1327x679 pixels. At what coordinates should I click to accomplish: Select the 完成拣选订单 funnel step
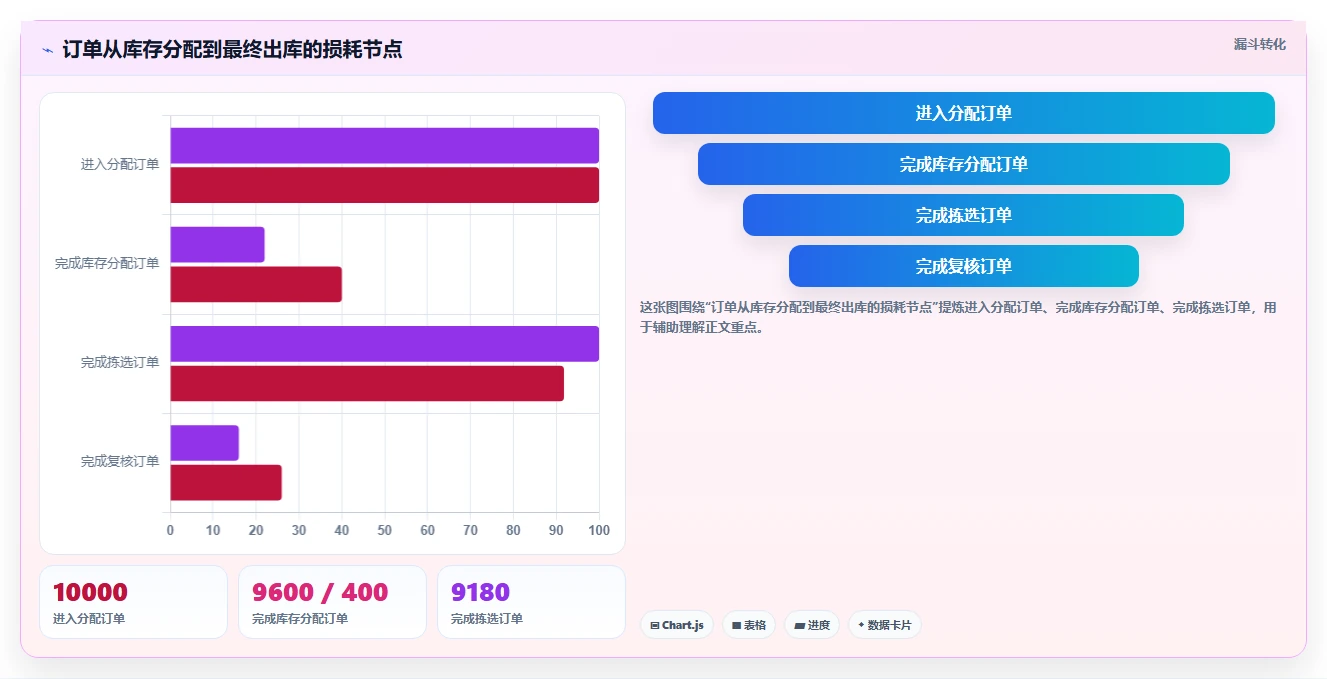(x=964, y=215)
